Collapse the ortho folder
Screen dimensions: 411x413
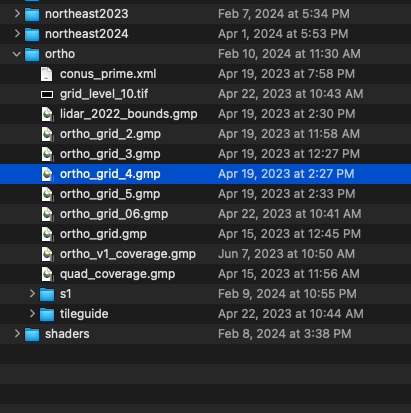(x=17, y=54)
